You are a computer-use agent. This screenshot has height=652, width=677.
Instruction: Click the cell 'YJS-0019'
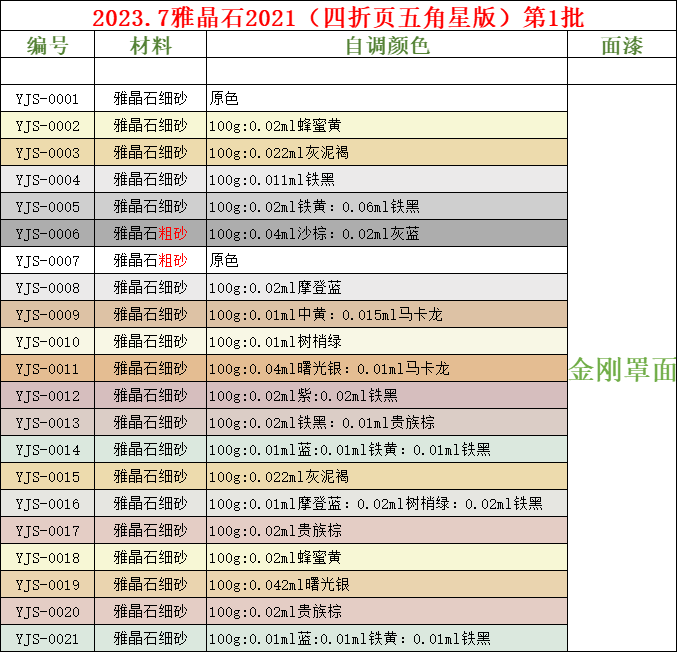47,585
